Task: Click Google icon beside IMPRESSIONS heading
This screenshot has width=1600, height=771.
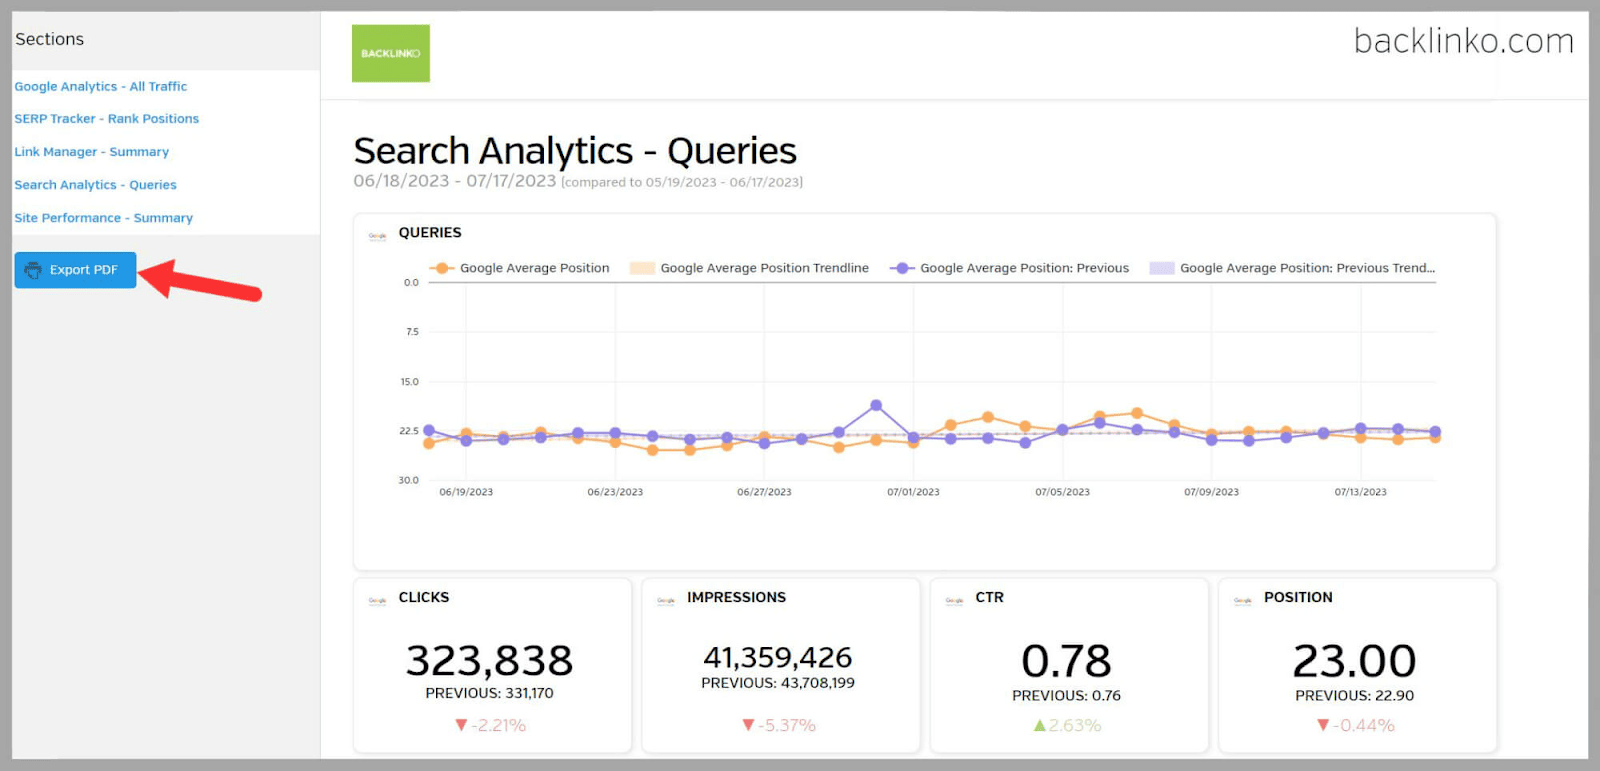Action: 665,600
